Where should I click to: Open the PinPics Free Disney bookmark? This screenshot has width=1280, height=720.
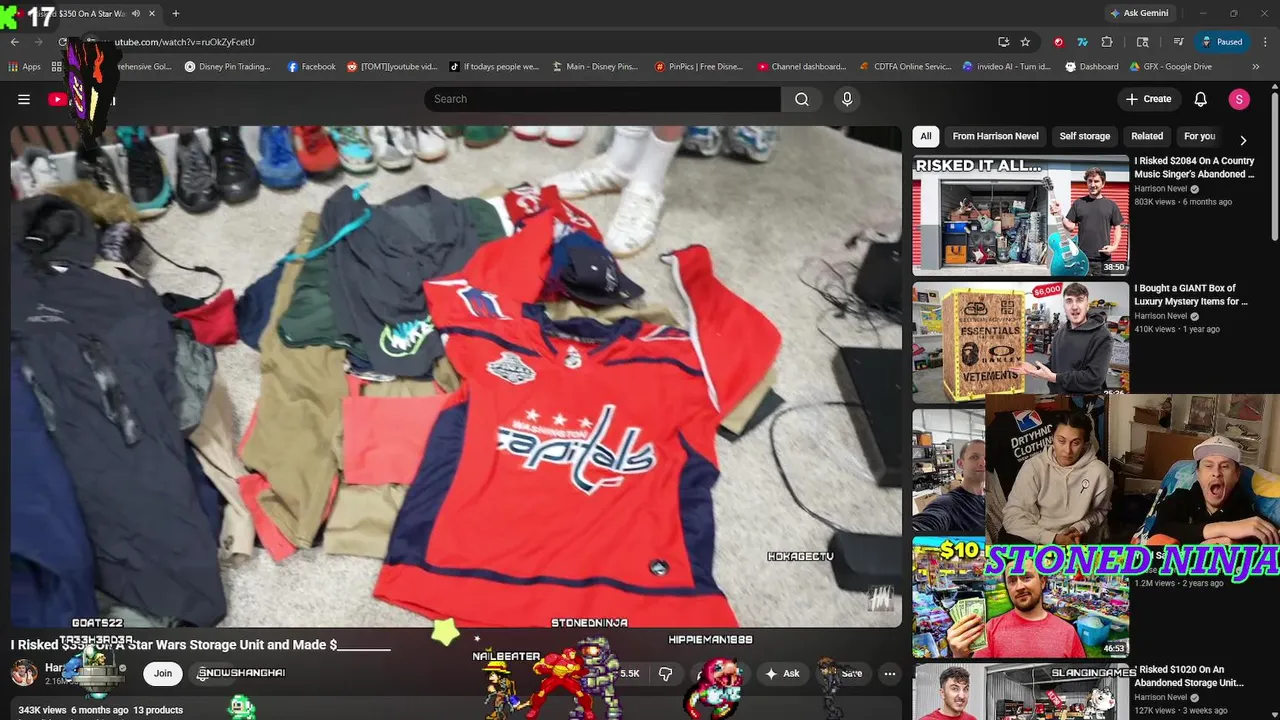click(699, 67)
